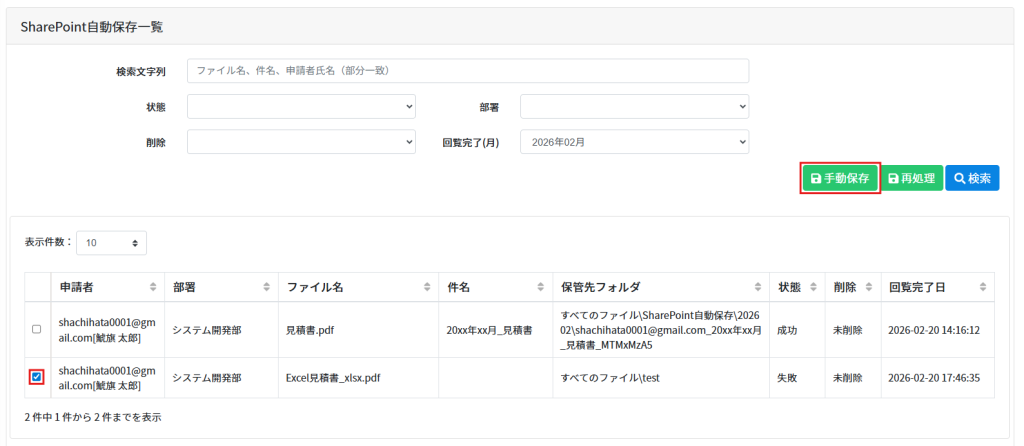Change 回覧完了(月) dropdown from 2026年02月

tap(634, 142)
